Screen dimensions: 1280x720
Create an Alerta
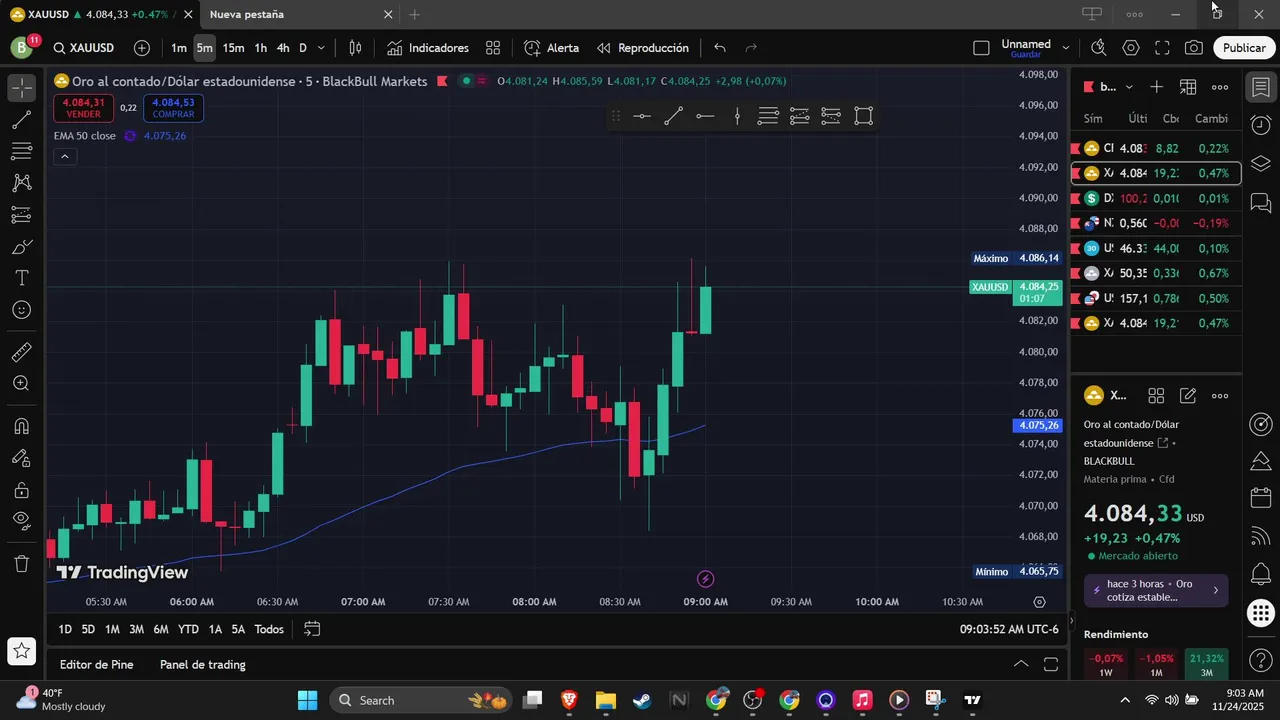(552, 48)
